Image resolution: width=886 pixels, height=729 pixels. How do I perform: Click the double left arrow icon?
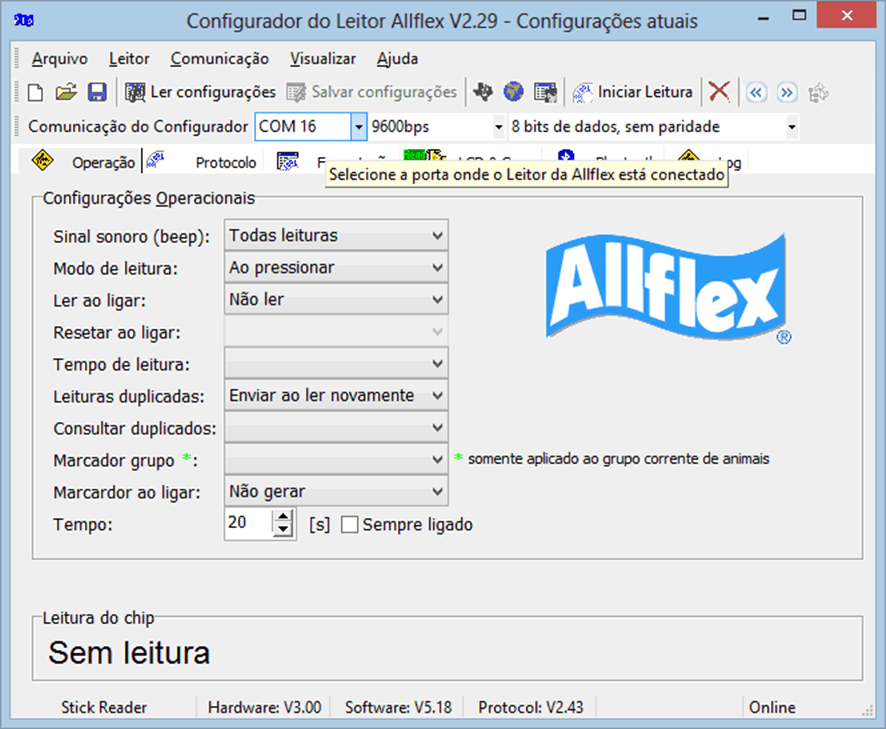[756, 92]
